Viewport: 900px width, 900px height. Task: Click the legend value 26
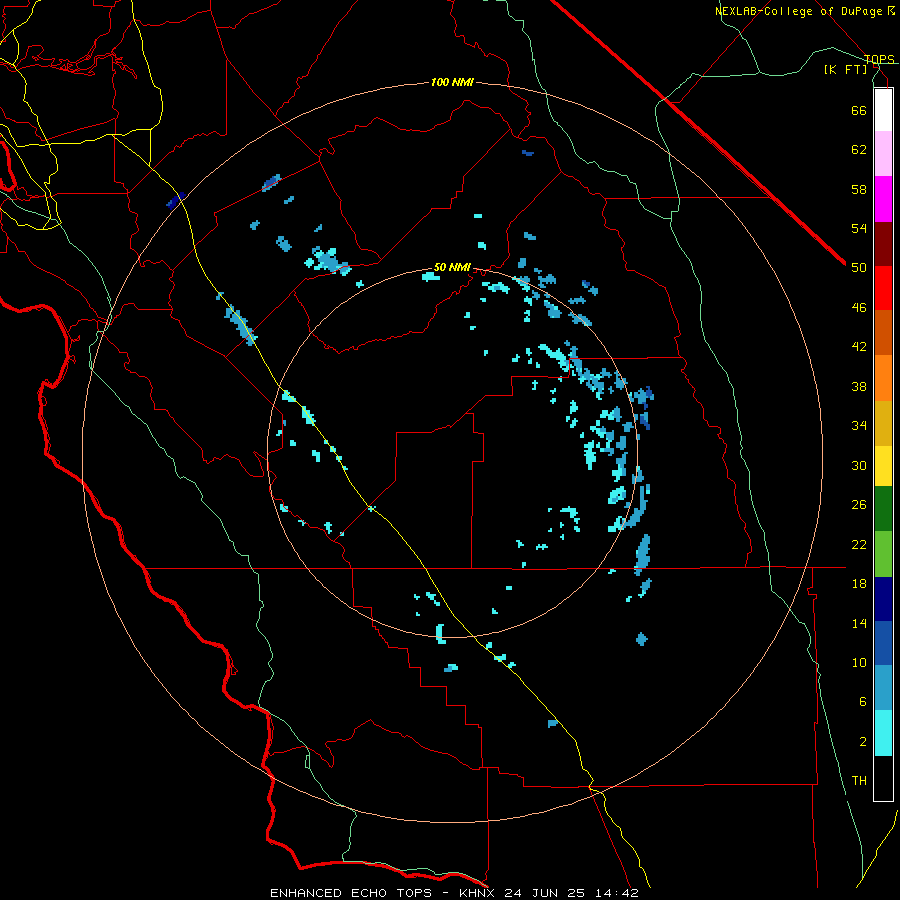pos(859,505)
